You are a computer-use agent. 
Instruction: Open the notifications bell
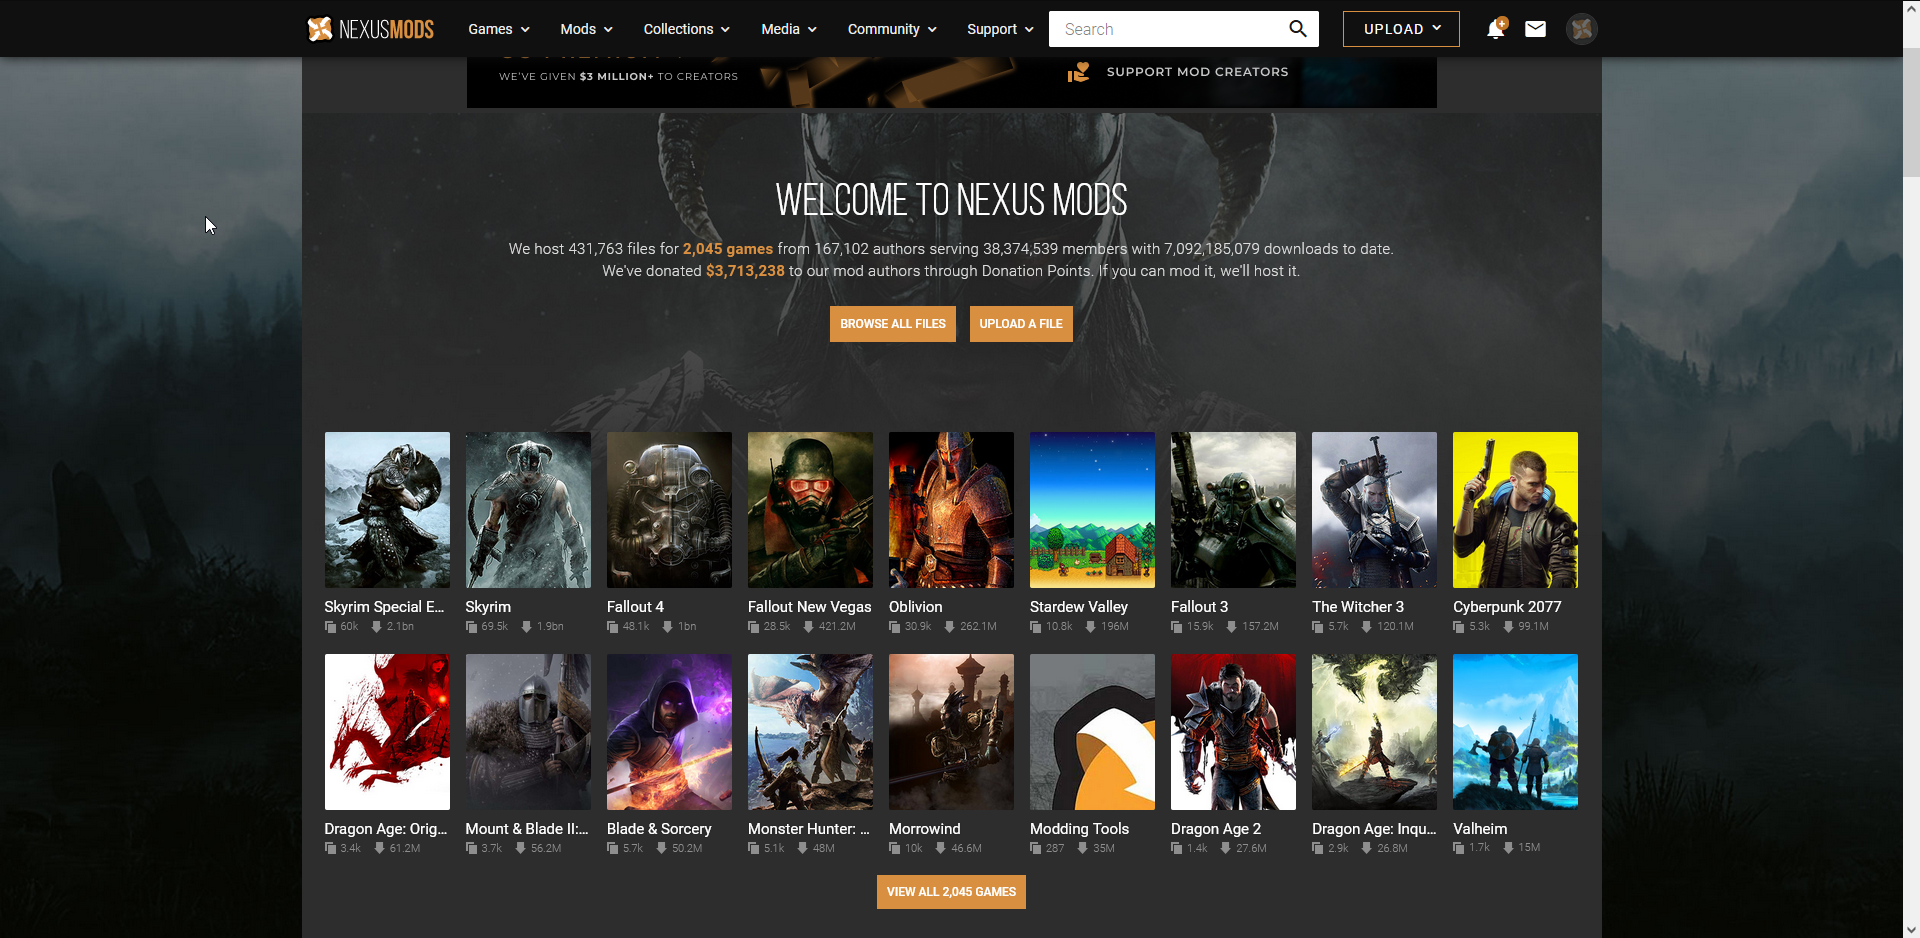1496,29
